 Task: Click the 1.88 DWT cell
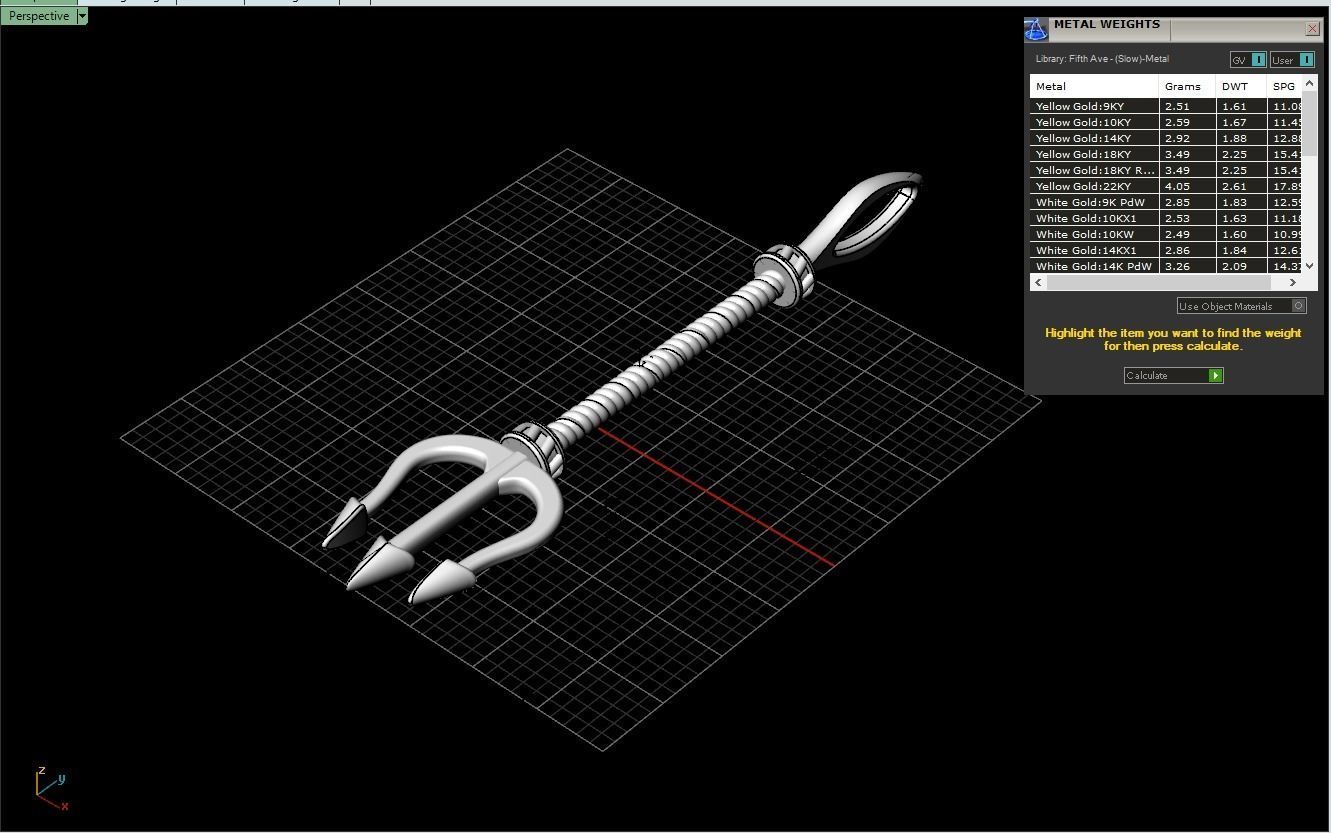click(x=1241, y=138)
